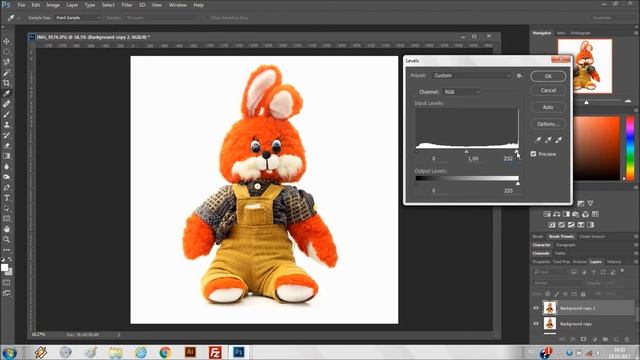Select the Healing Brush tool
Viewport: 640px width, 360px height.
click(x=7, y=104)
